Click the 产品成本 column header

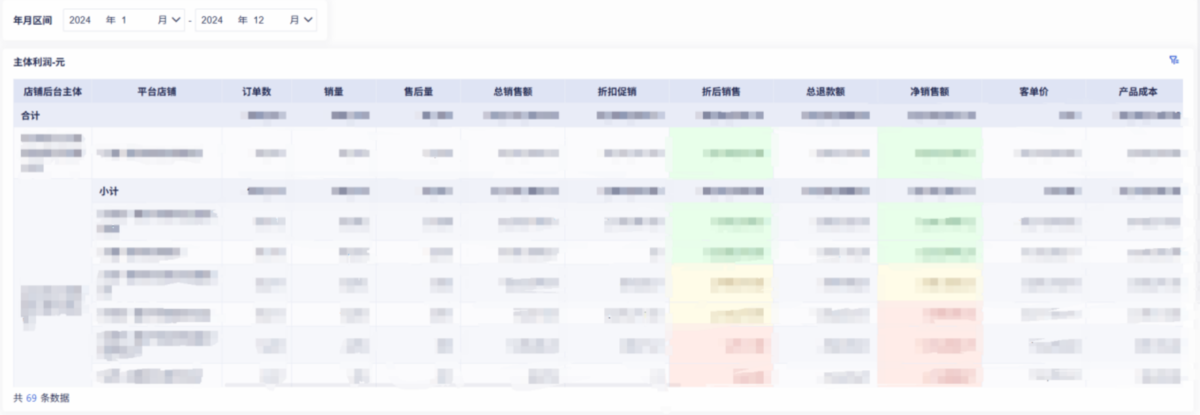(x=1138, y=91)
